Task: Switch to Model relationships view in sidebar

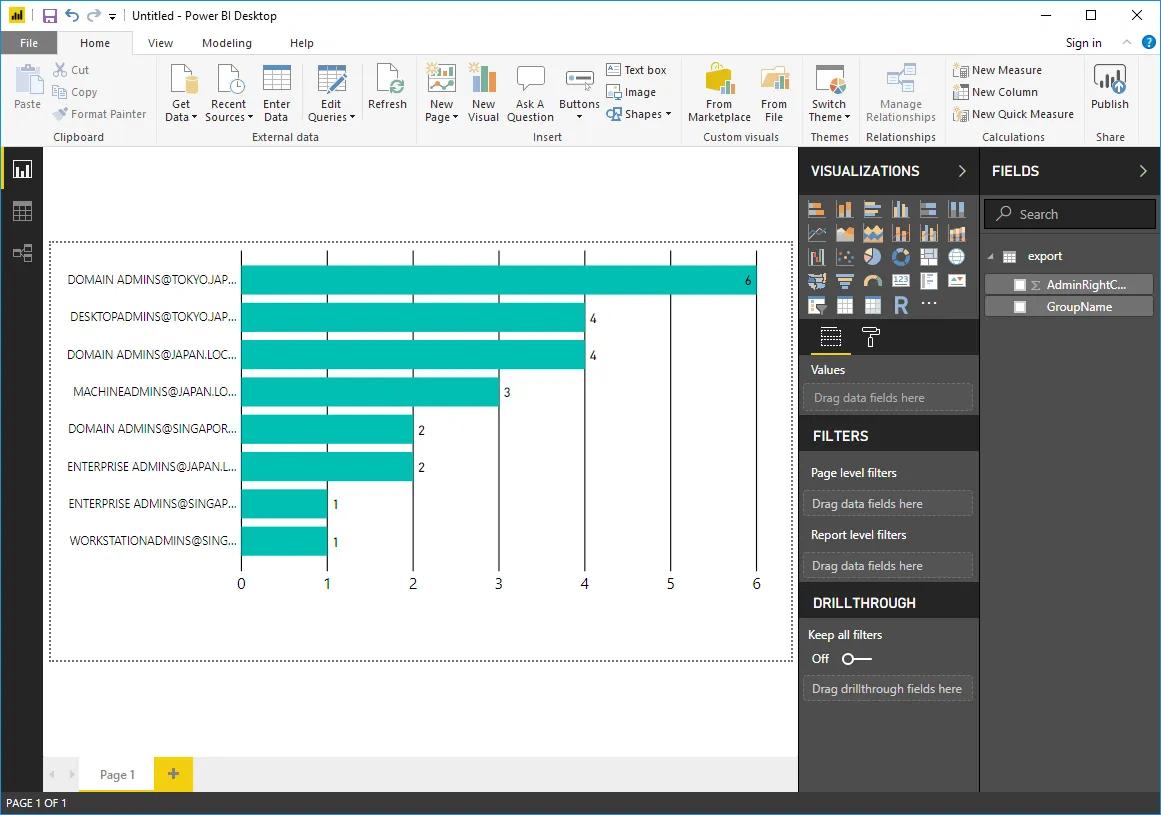Action: (22, 253)
